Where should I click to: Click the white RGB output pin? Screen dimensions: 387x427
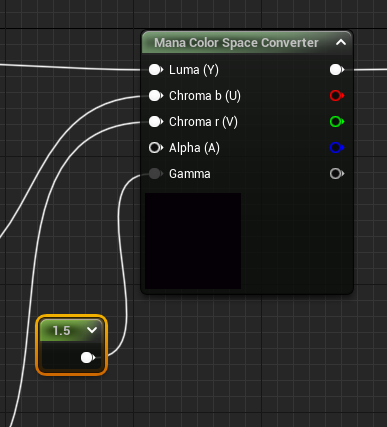coord(337,70)
